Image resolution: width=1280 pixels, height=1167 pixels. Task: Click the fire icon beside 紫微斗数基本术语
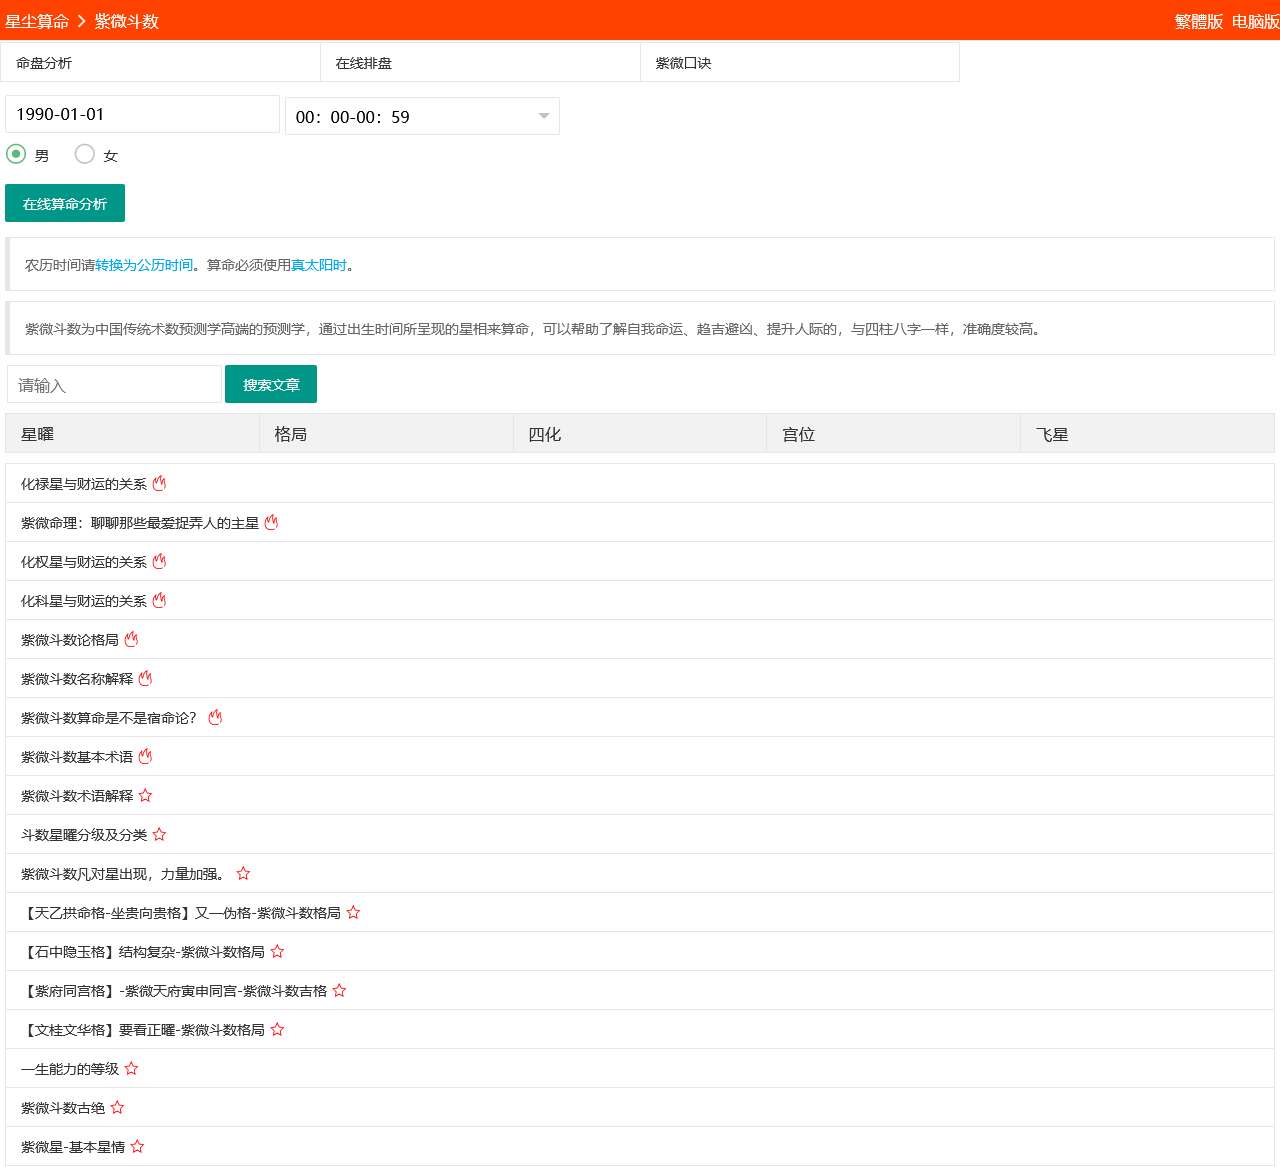tap(146, 756)
